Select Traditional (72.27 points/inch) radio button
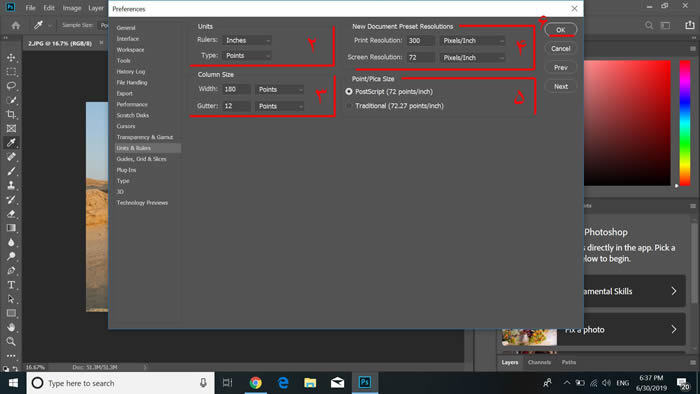 [349, 106]
